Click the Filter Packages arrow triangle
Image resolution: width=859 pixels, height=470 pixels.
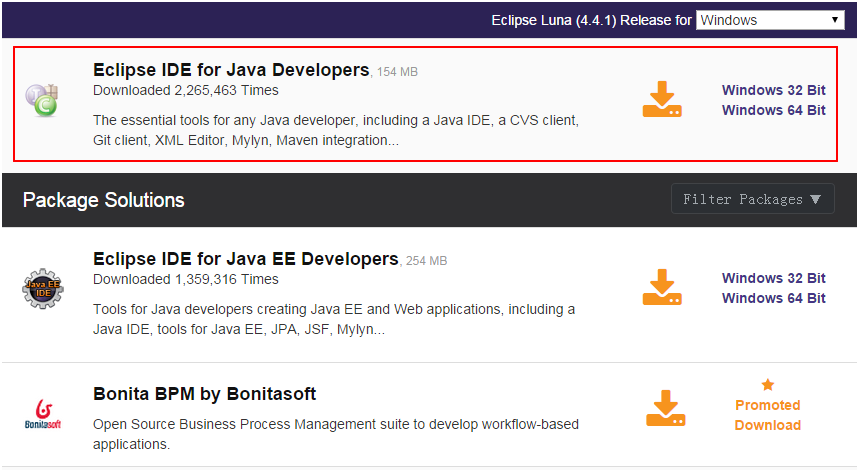tap(816, 199)
